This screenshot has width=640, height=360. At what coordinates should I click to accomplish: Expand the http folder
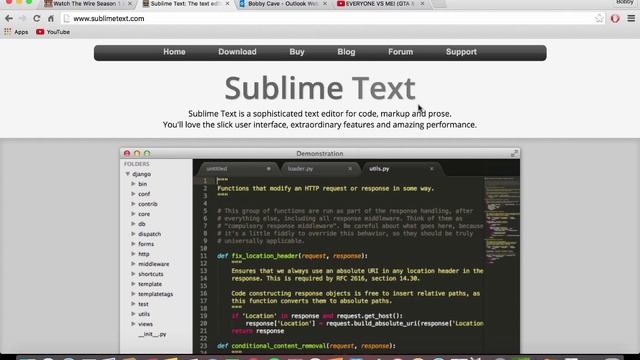coord(133,254)
